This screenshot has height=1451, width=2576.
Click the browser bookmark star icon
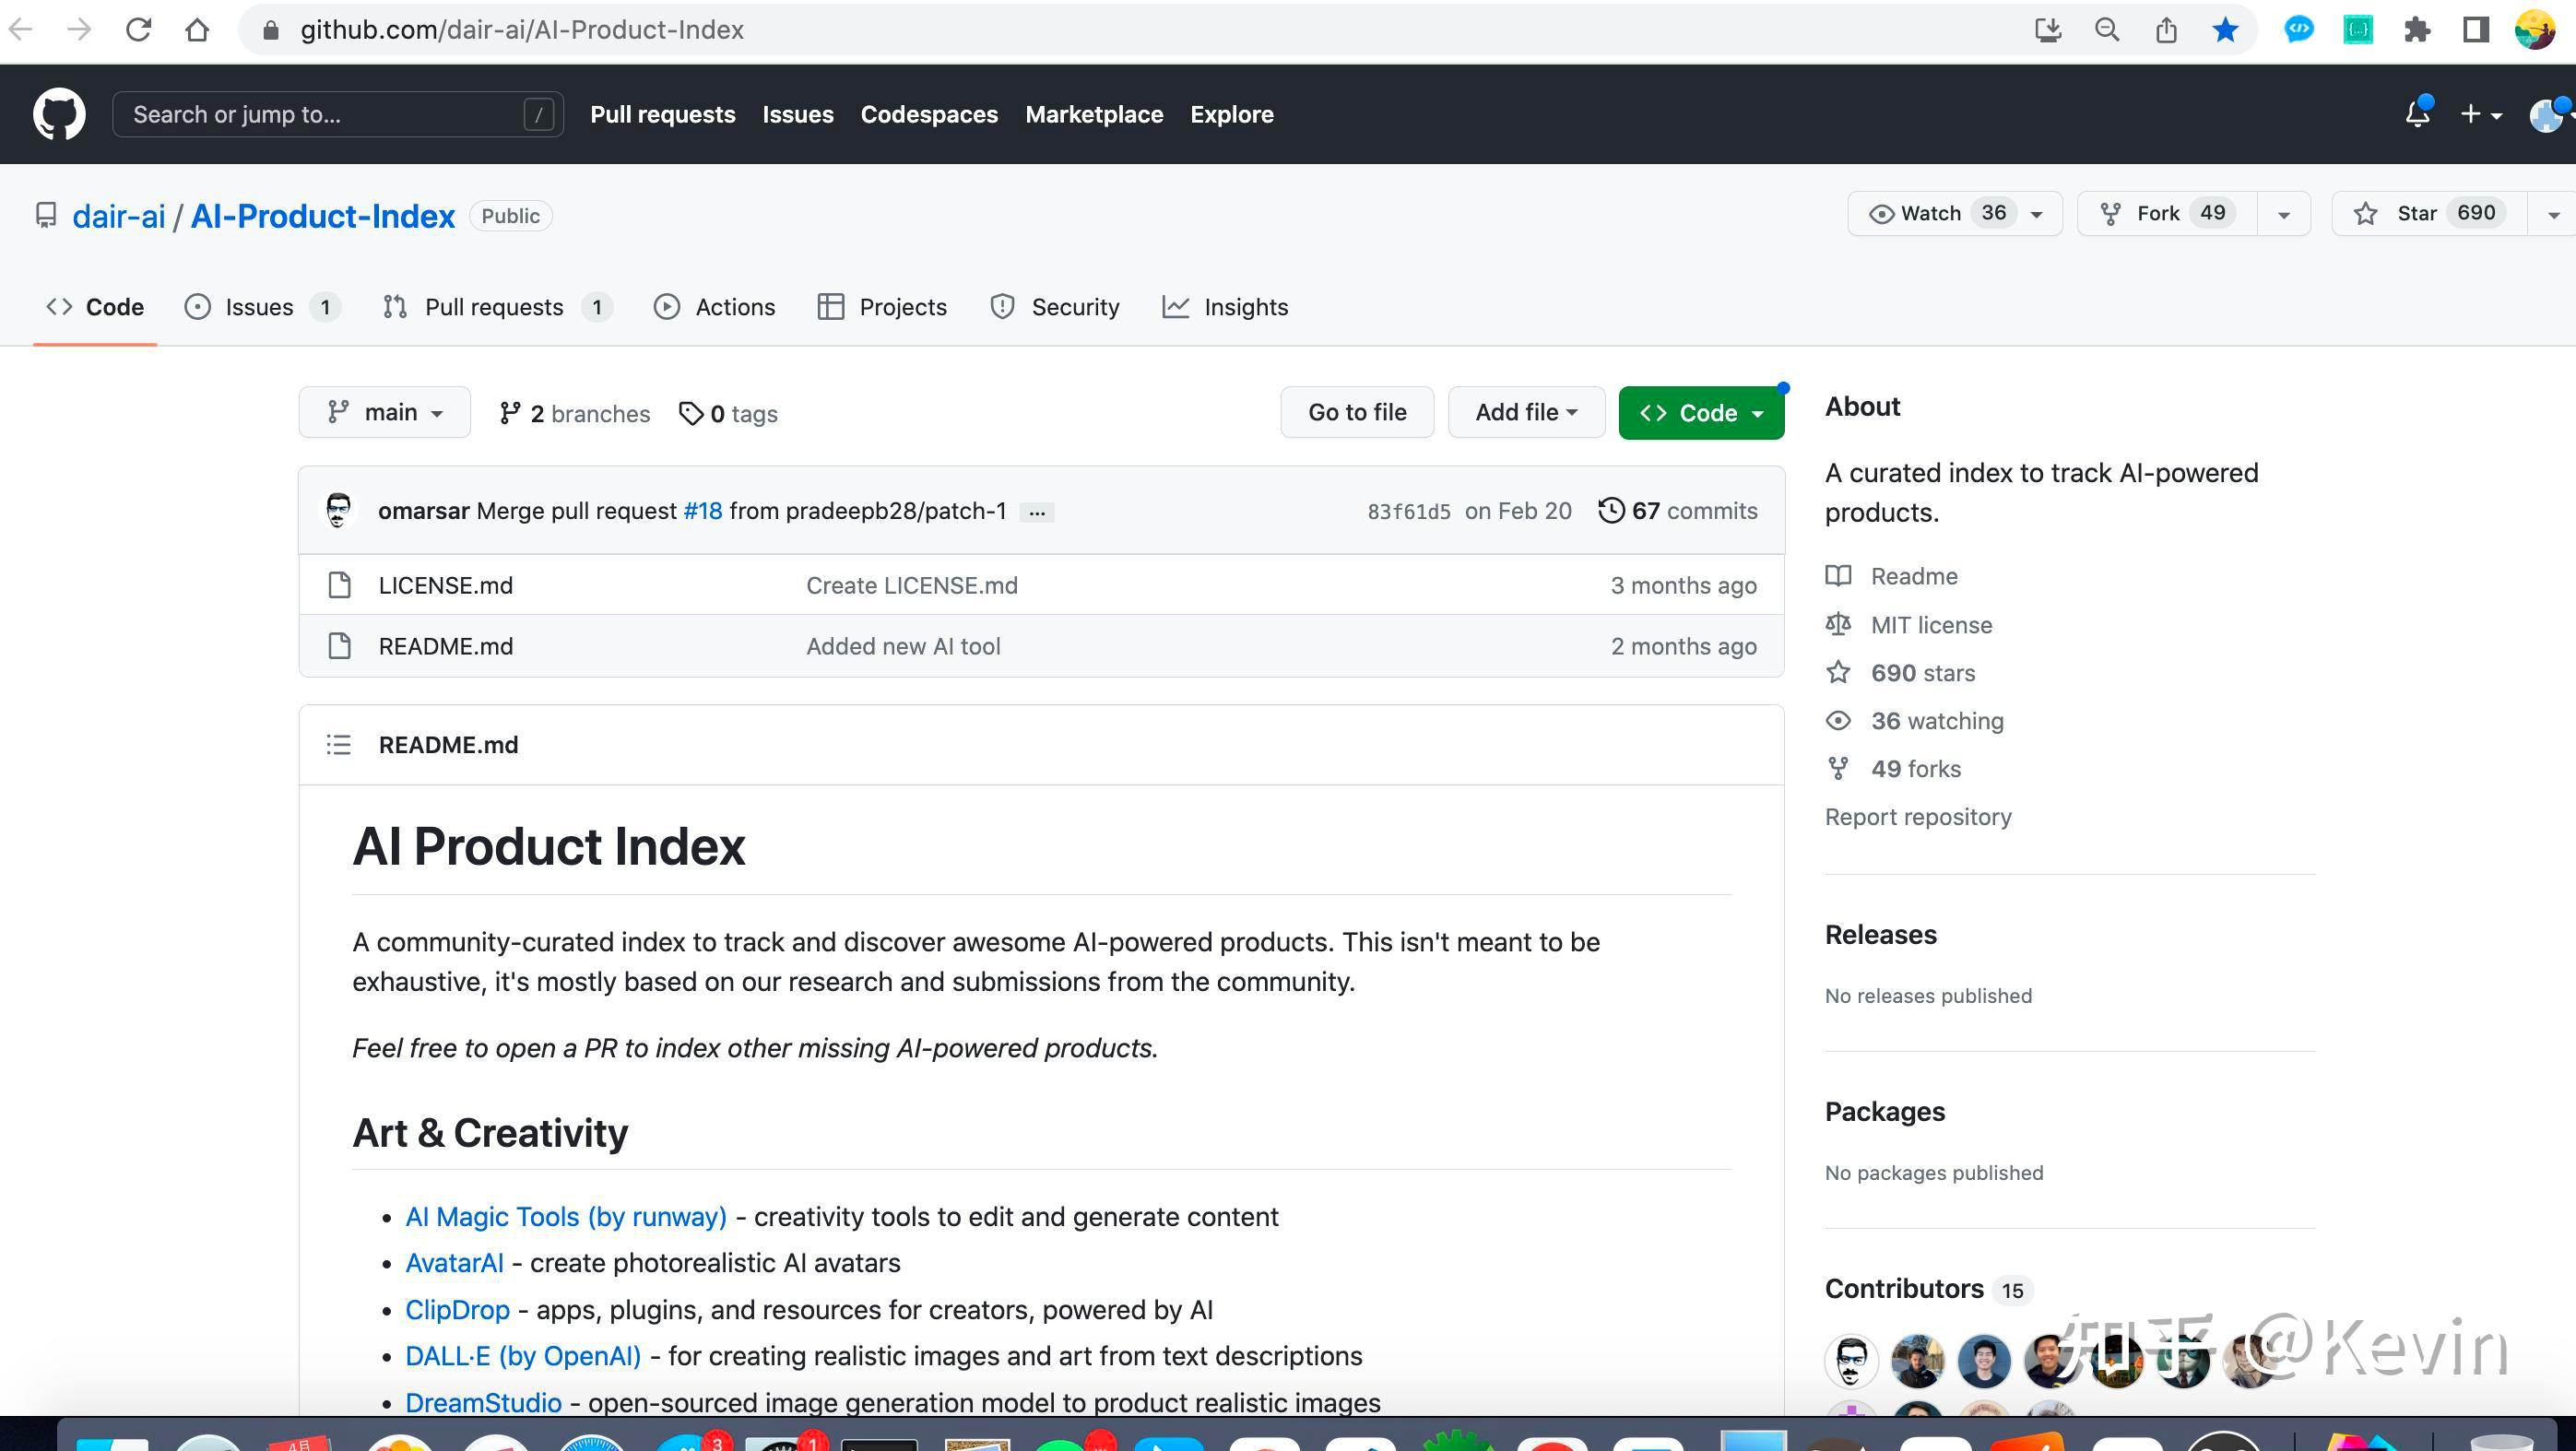point(2225,30)
